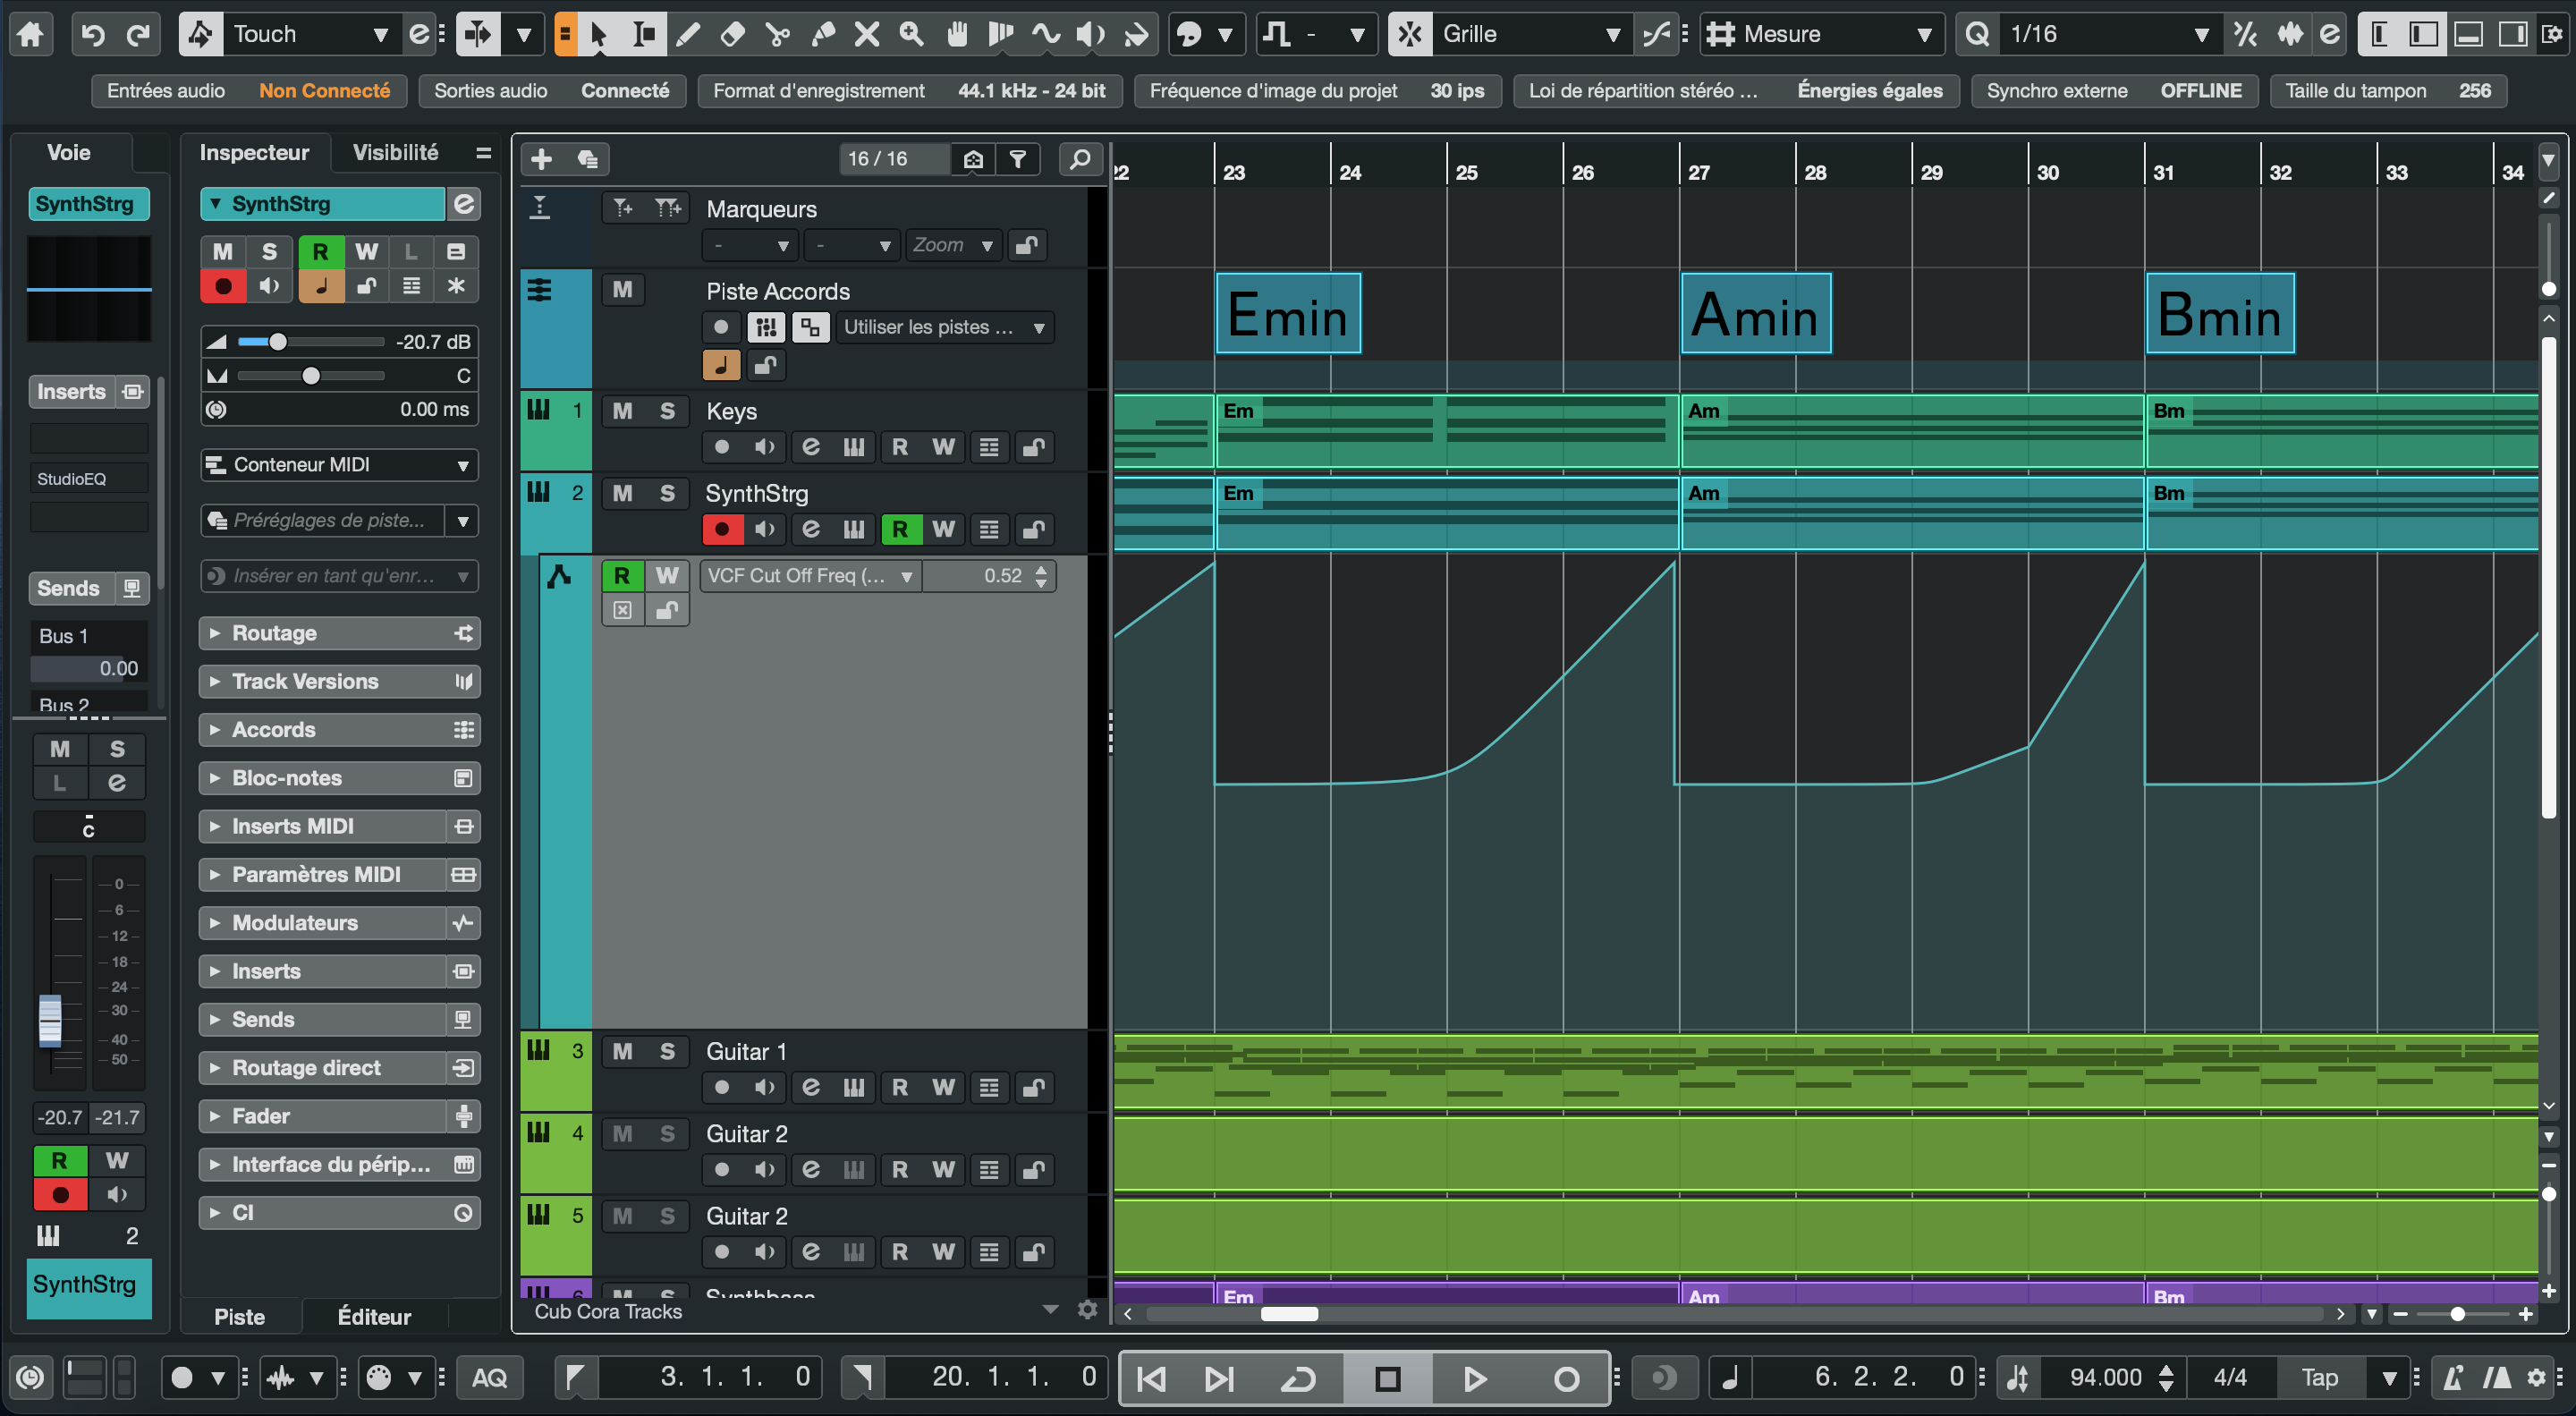
Task: Select the Range Selection tool
Action: (x=644, y=34)
